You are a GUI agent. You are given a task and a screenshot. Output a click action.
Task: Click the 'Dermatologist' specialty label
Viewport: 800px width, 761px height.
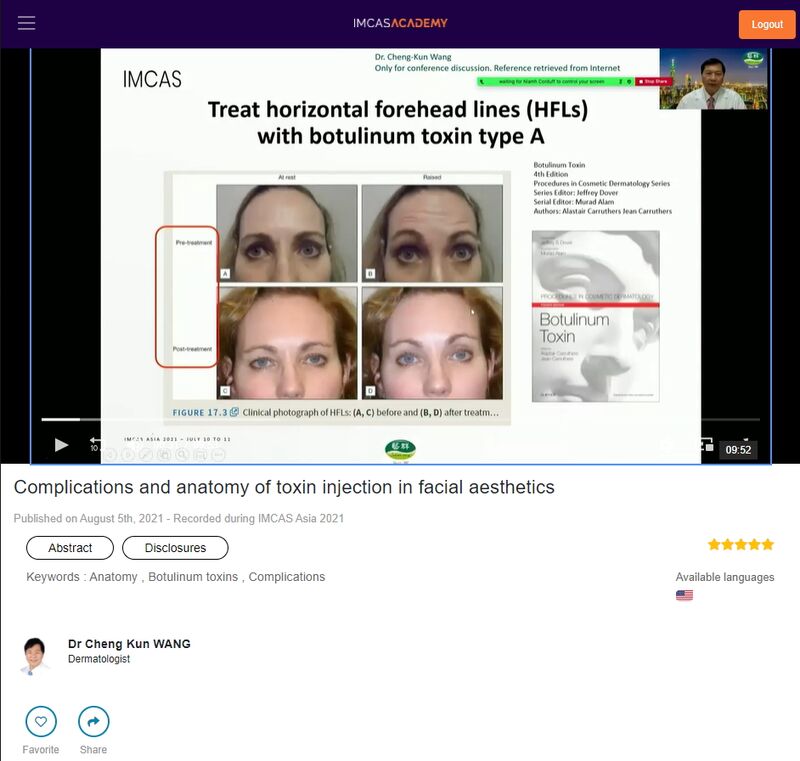[x=99, y=659]
